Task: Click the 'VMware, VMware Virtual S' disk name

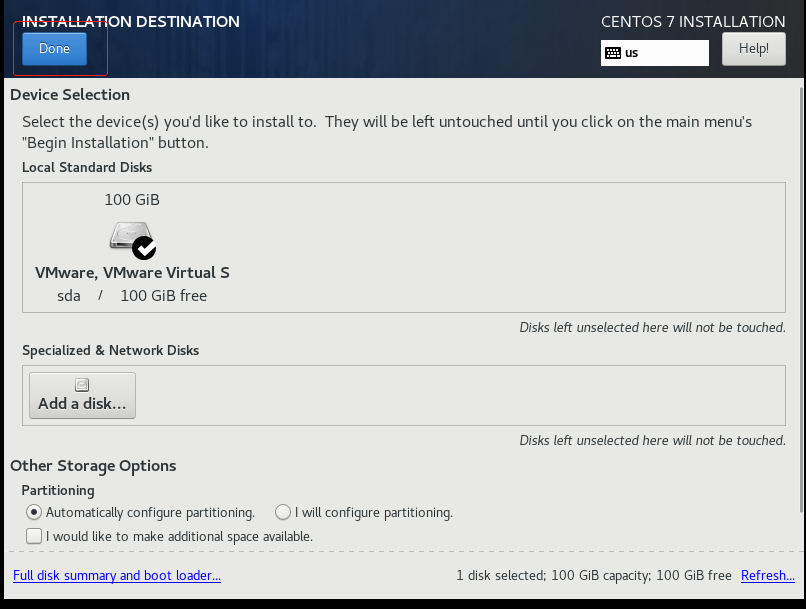Action: (132, 272)
